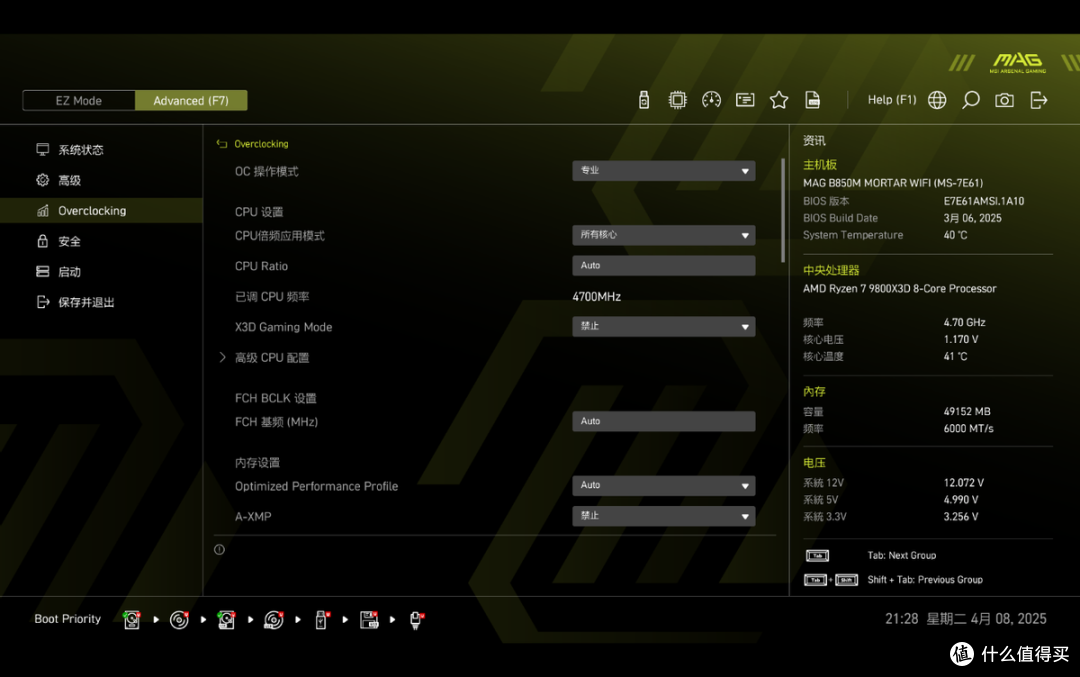This screenshot has width=1080, height=677.
Task: Click the settings list vertical scrollbar
Action: click(x=782, y=210)
